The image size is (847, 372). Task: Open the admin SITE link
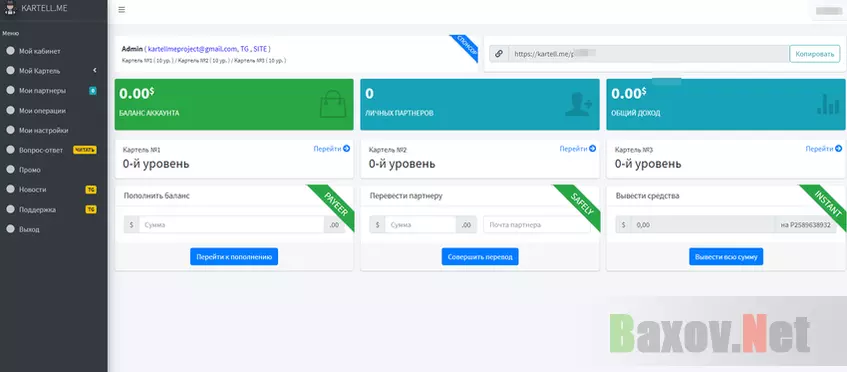(260, 49)
